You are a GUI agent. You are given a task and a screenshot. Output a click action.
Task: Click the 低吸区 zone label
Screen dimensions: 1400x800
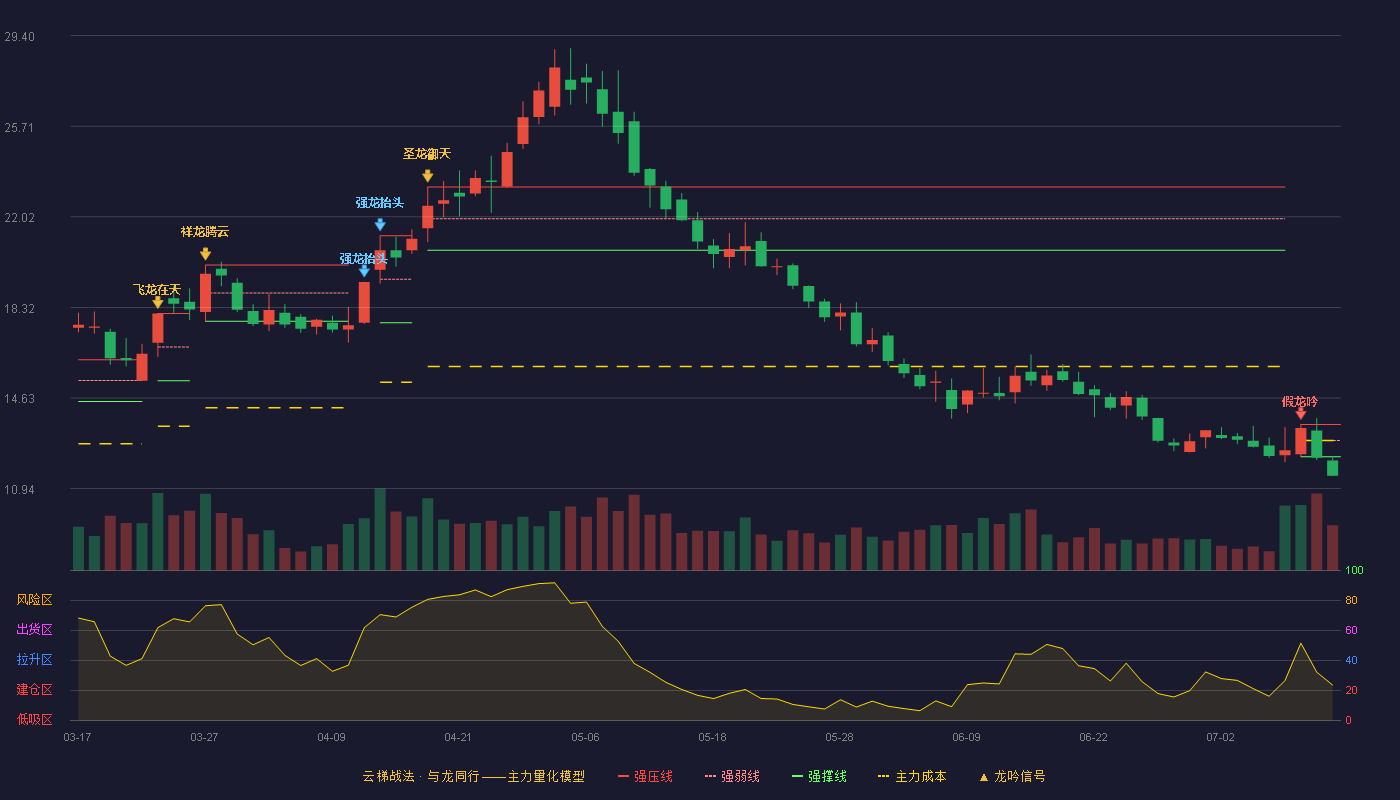tap(34, 719)
